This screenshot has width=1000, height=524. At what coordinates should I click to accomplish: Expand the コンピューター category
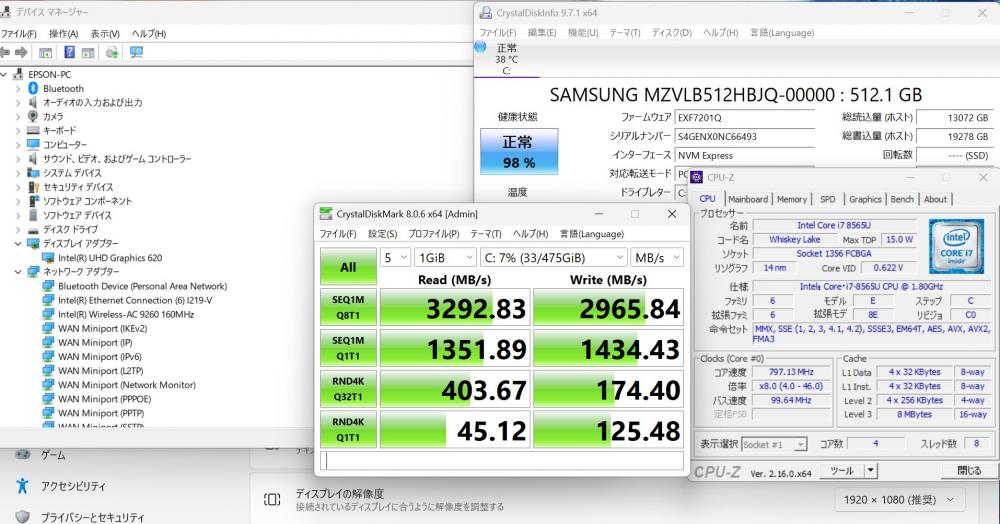coord(18,145)
